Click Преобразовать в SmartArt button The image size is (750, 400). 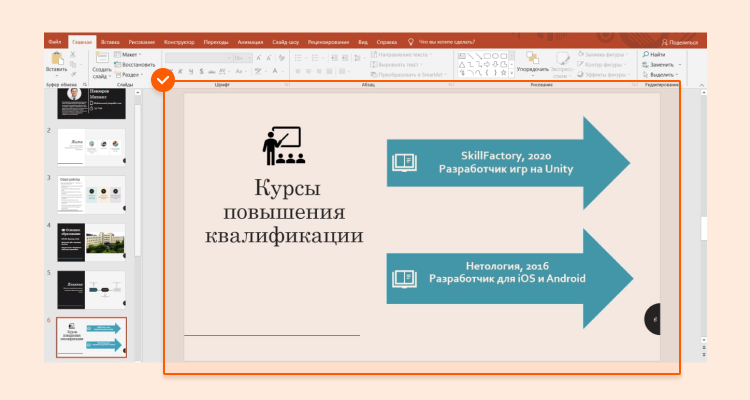(407, 75)
